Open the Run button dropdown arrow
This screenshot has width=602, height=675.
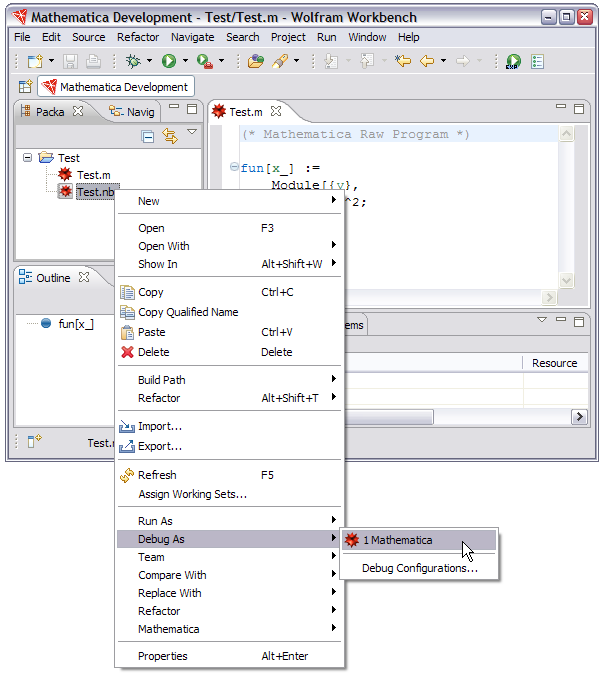coord(185,61)
